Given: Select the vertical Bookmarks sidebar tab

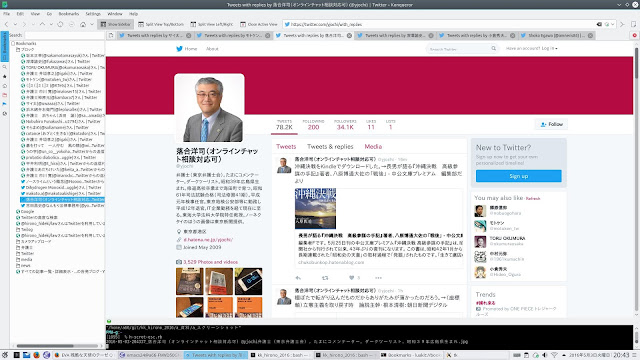Looking at the screenshot, I should [4, 47].
